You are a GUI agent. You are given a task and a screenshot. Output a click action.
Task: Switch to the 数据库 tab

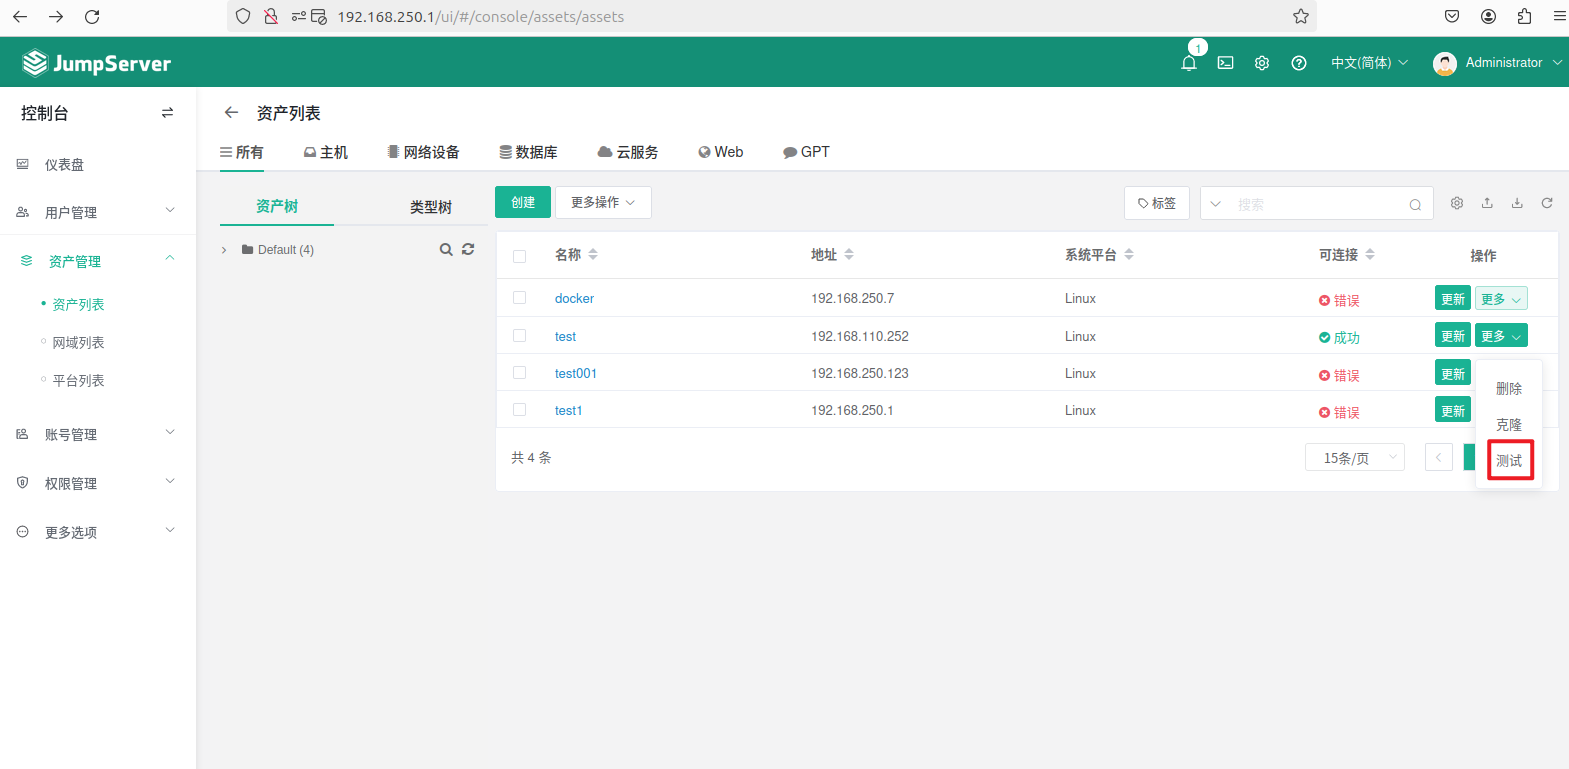point(528,152)
